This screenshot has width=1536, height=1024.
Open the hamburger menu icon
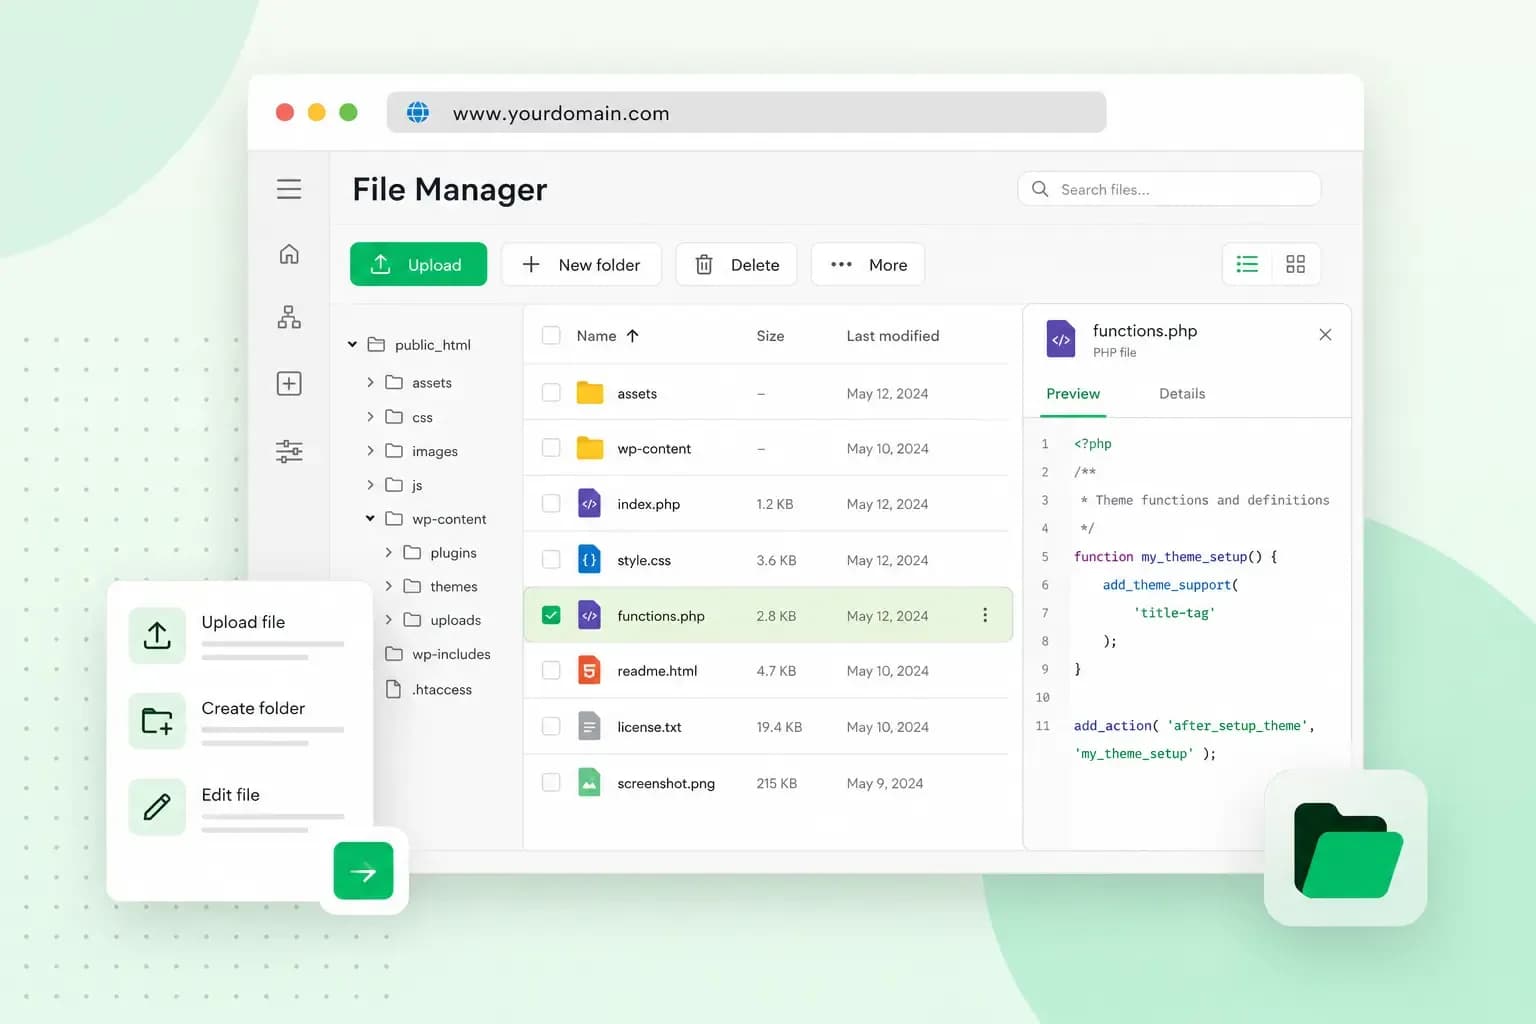click(x=289, y=189)
